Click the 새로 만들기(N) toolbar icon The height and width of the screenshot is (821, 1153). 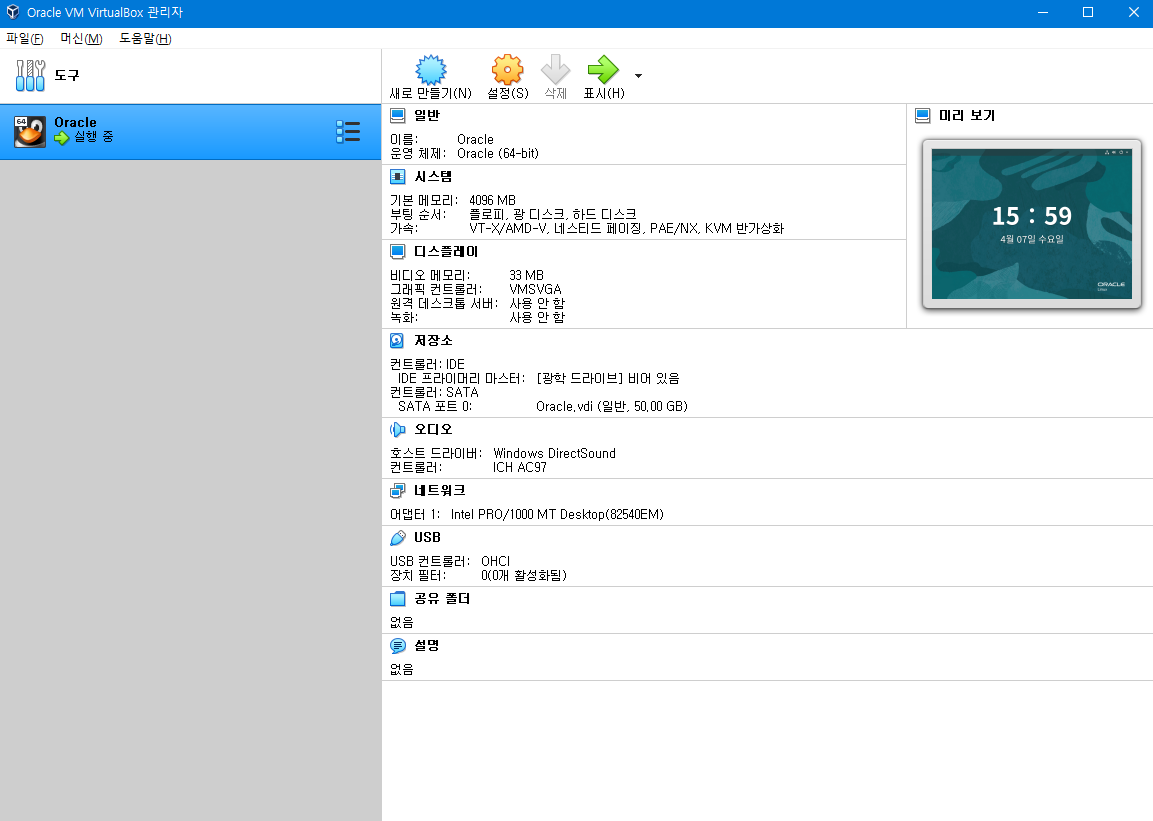(x=431, y=70)
